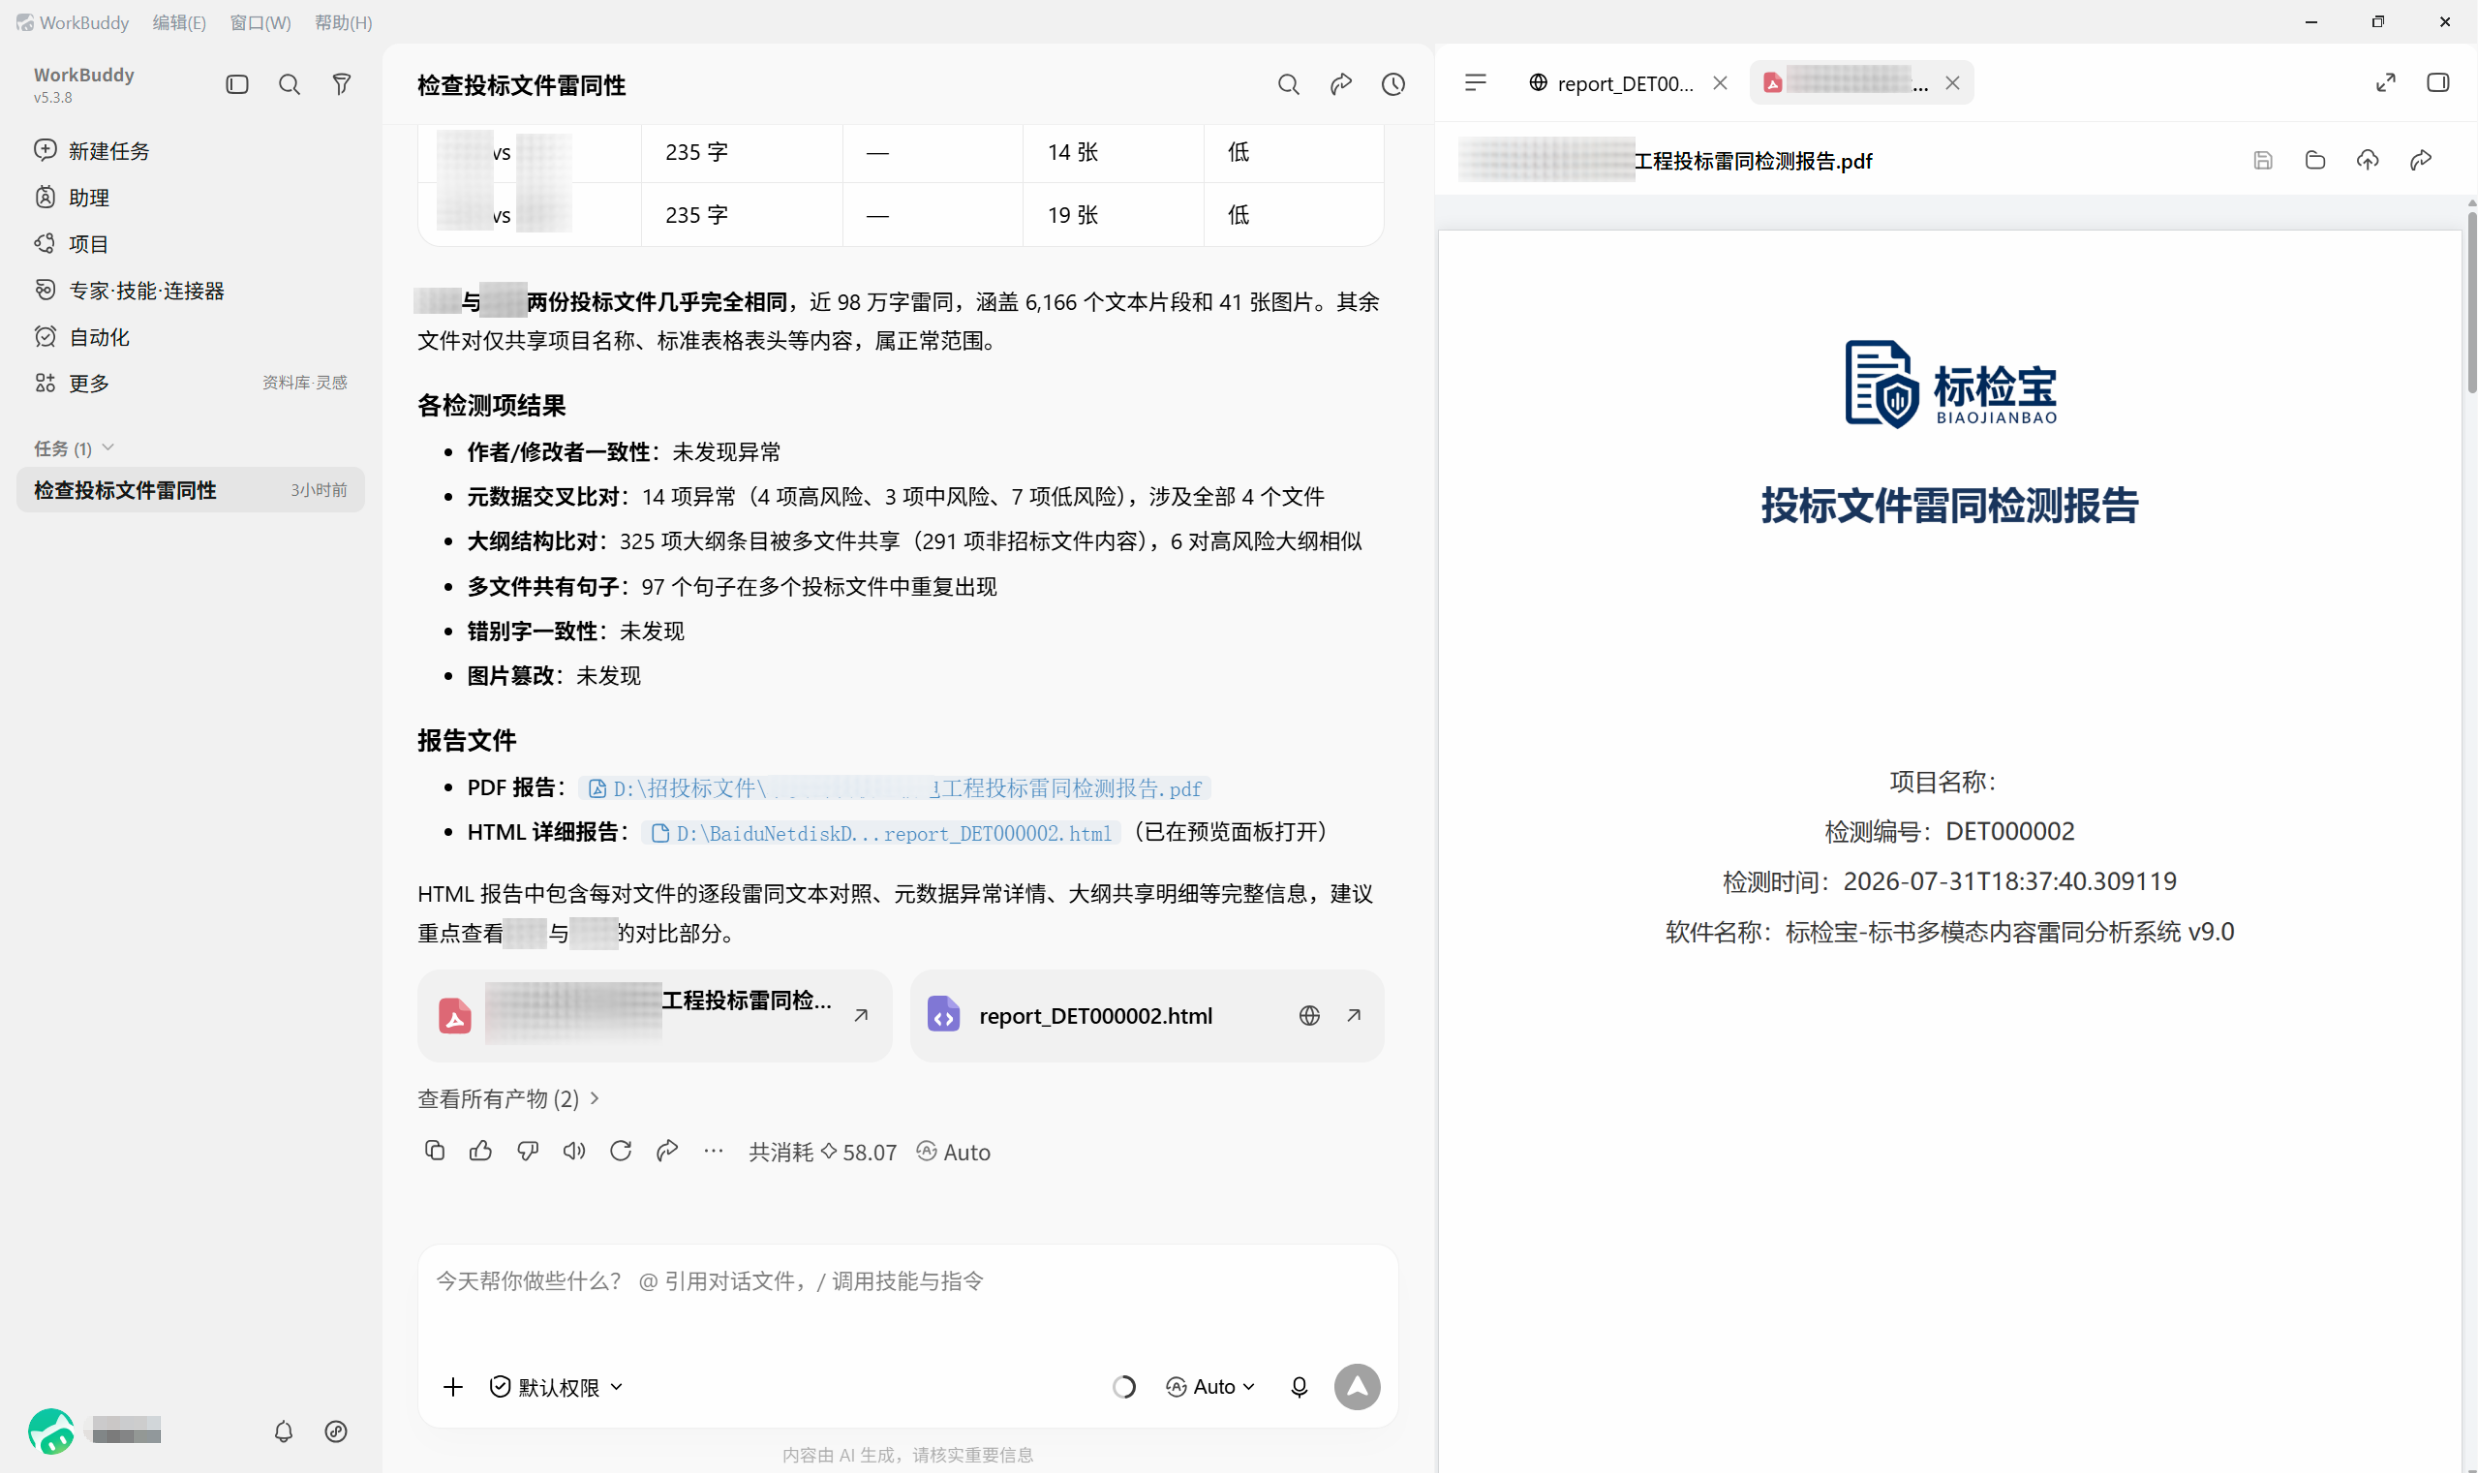Open the Auto model dropdown
The width and height of the screenshot is (2478, 1473).
1210,1387
